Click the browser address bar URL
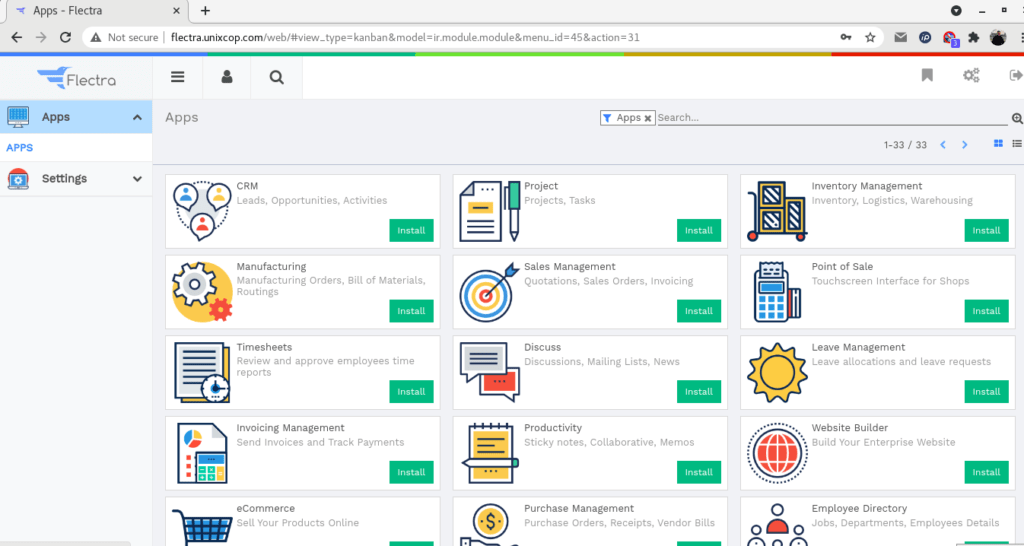Viewport: 1024px width, 546px height. pyautogui.click(x=405, y=37)
